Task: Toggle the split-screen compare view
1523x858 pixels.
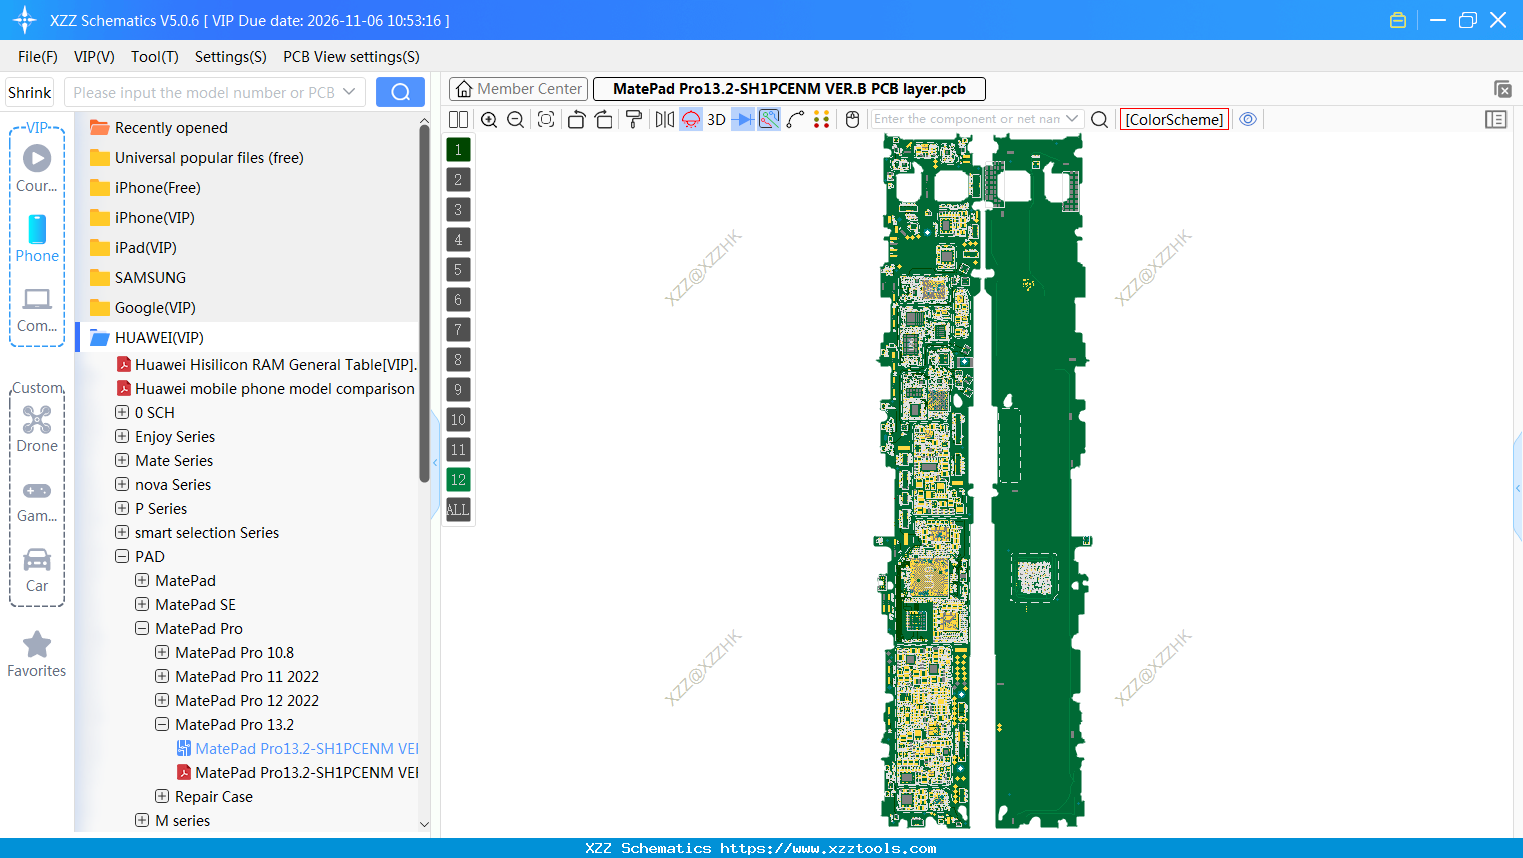Action: 458,119
